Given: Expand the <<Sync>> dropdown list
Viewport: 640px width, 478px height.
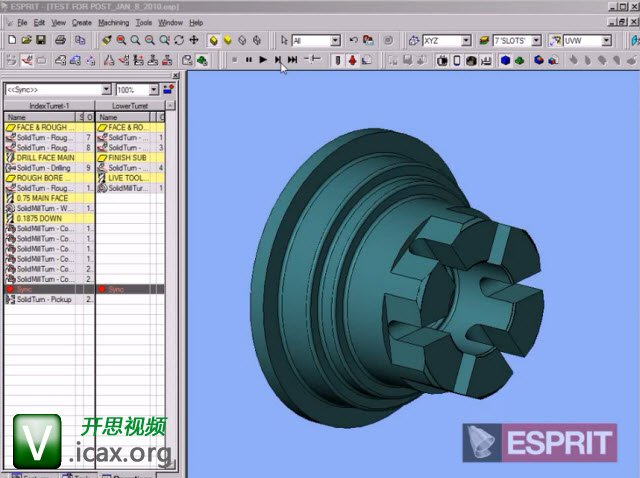Looking at the screenshot, I should click(107, 90).
